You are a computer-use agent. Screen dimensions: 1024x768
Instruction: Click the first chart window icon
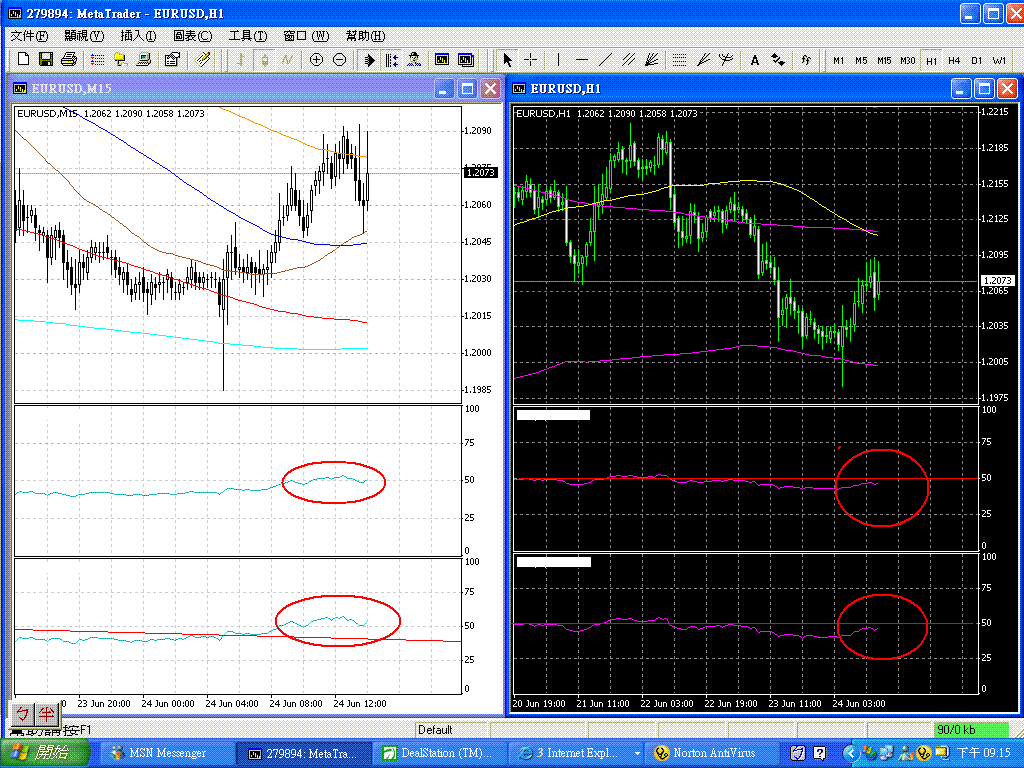(x=442, y=59)
